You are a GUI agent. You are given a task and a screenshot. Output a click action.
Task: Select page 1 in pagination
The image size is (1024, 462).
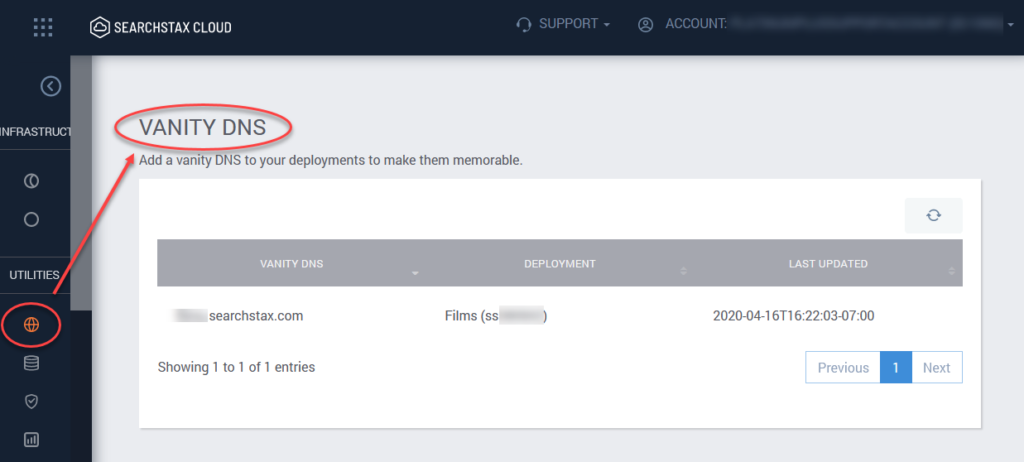point(896,367)
